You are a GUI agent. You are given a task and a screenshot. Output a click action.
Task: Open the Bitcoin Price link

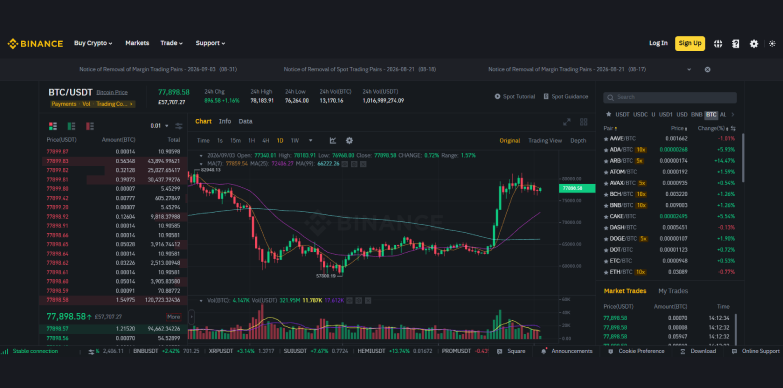112,92
